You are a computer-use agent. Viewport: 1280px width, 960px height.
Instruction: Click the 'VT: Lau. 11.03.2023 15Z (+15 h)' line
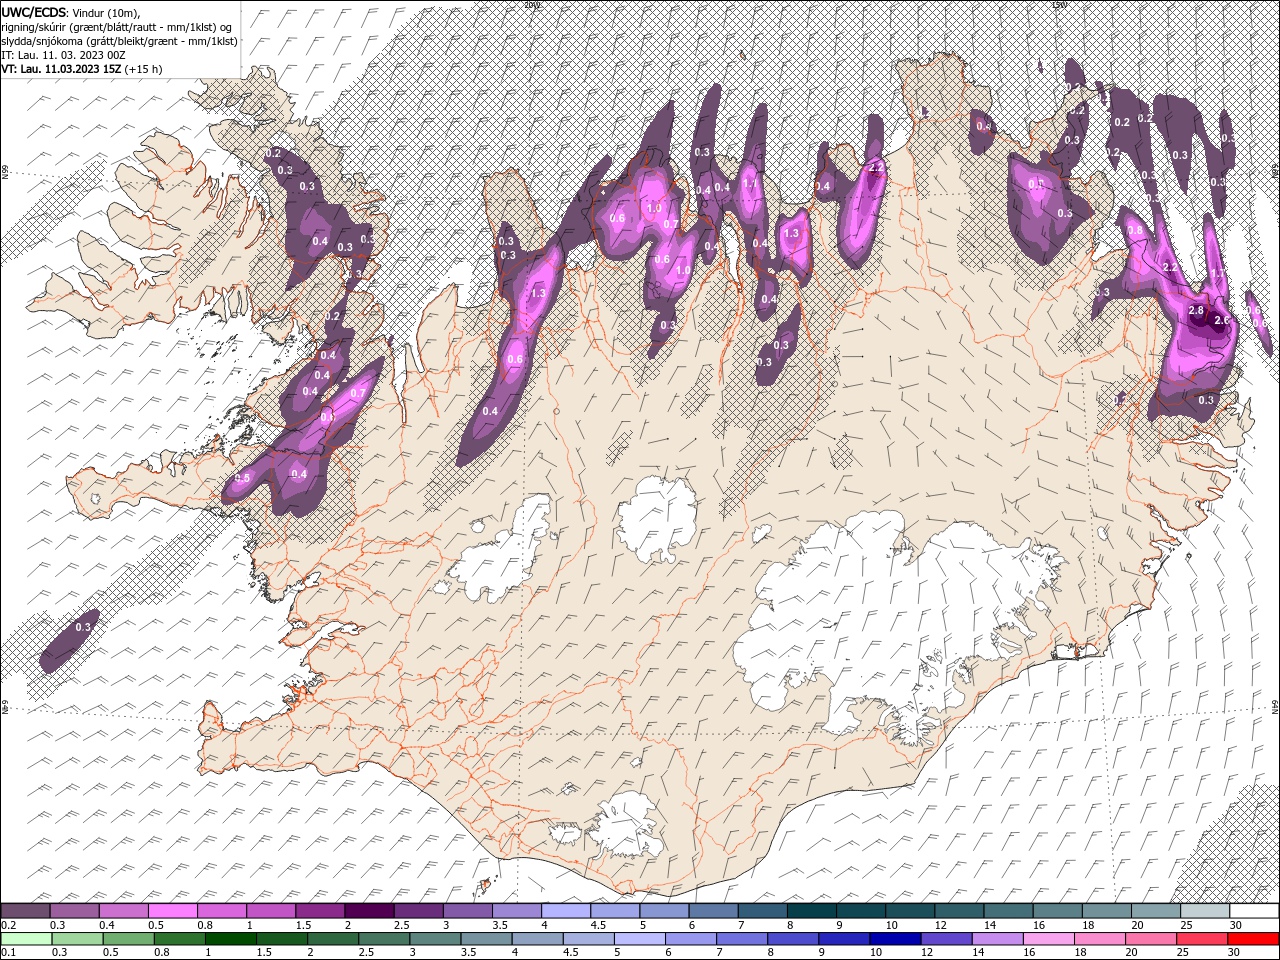click(x=82, y=70)
